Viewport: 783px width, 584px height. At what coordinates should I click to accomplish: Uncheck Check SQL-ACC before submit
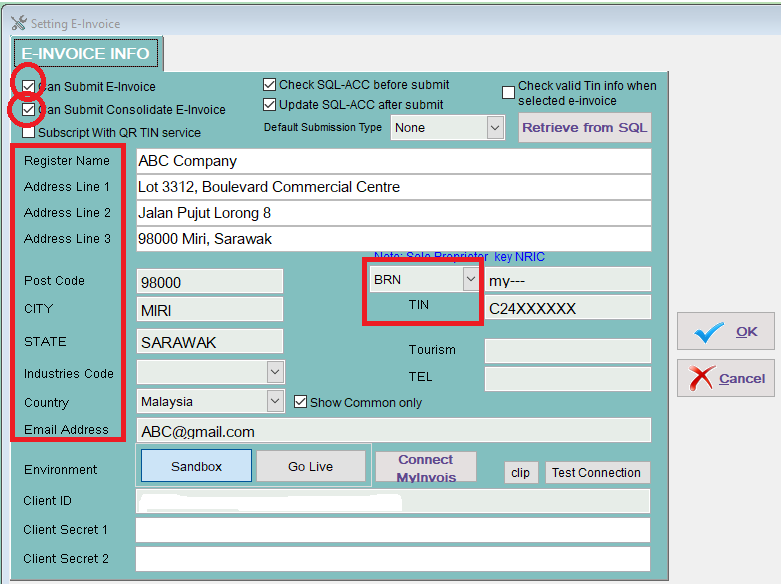pyautogui.click(x=270, y=85)
